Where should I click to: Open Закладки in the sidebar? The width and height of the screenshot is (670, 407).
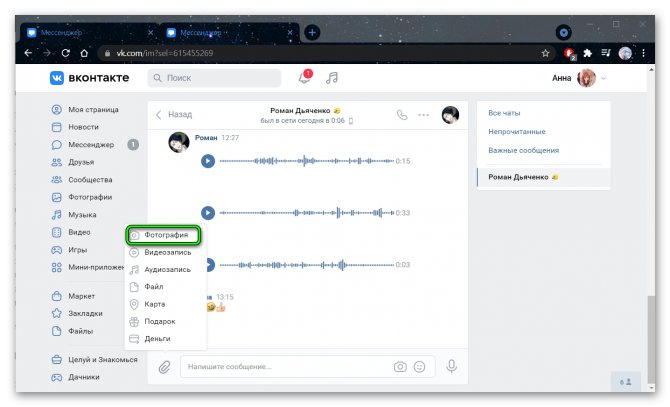[x=77, y=313]
